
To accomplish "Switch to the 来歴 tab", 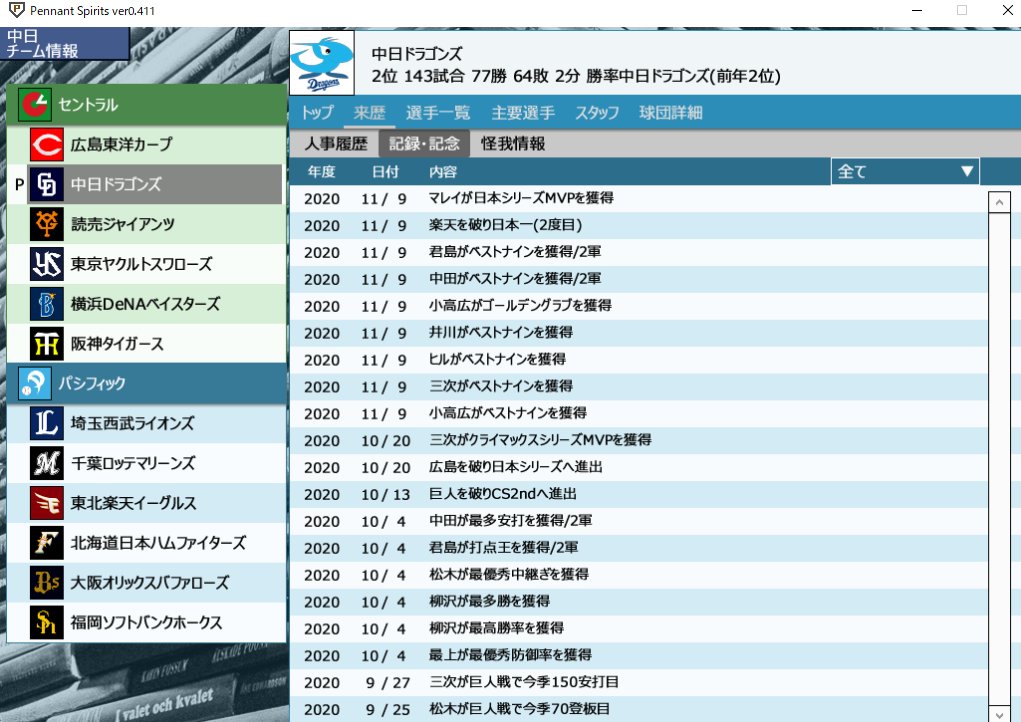I will coord(370,113).
